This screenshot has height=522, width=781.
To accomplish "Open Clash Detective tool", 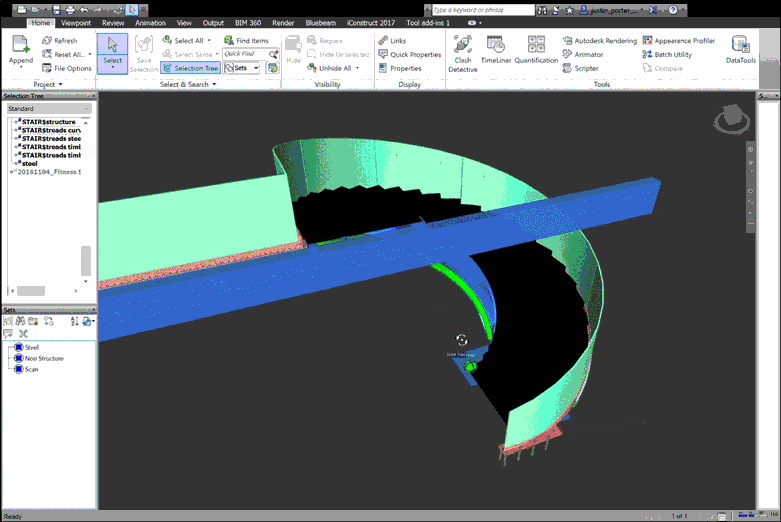I will pyautogui.click(x=462, y=53).
